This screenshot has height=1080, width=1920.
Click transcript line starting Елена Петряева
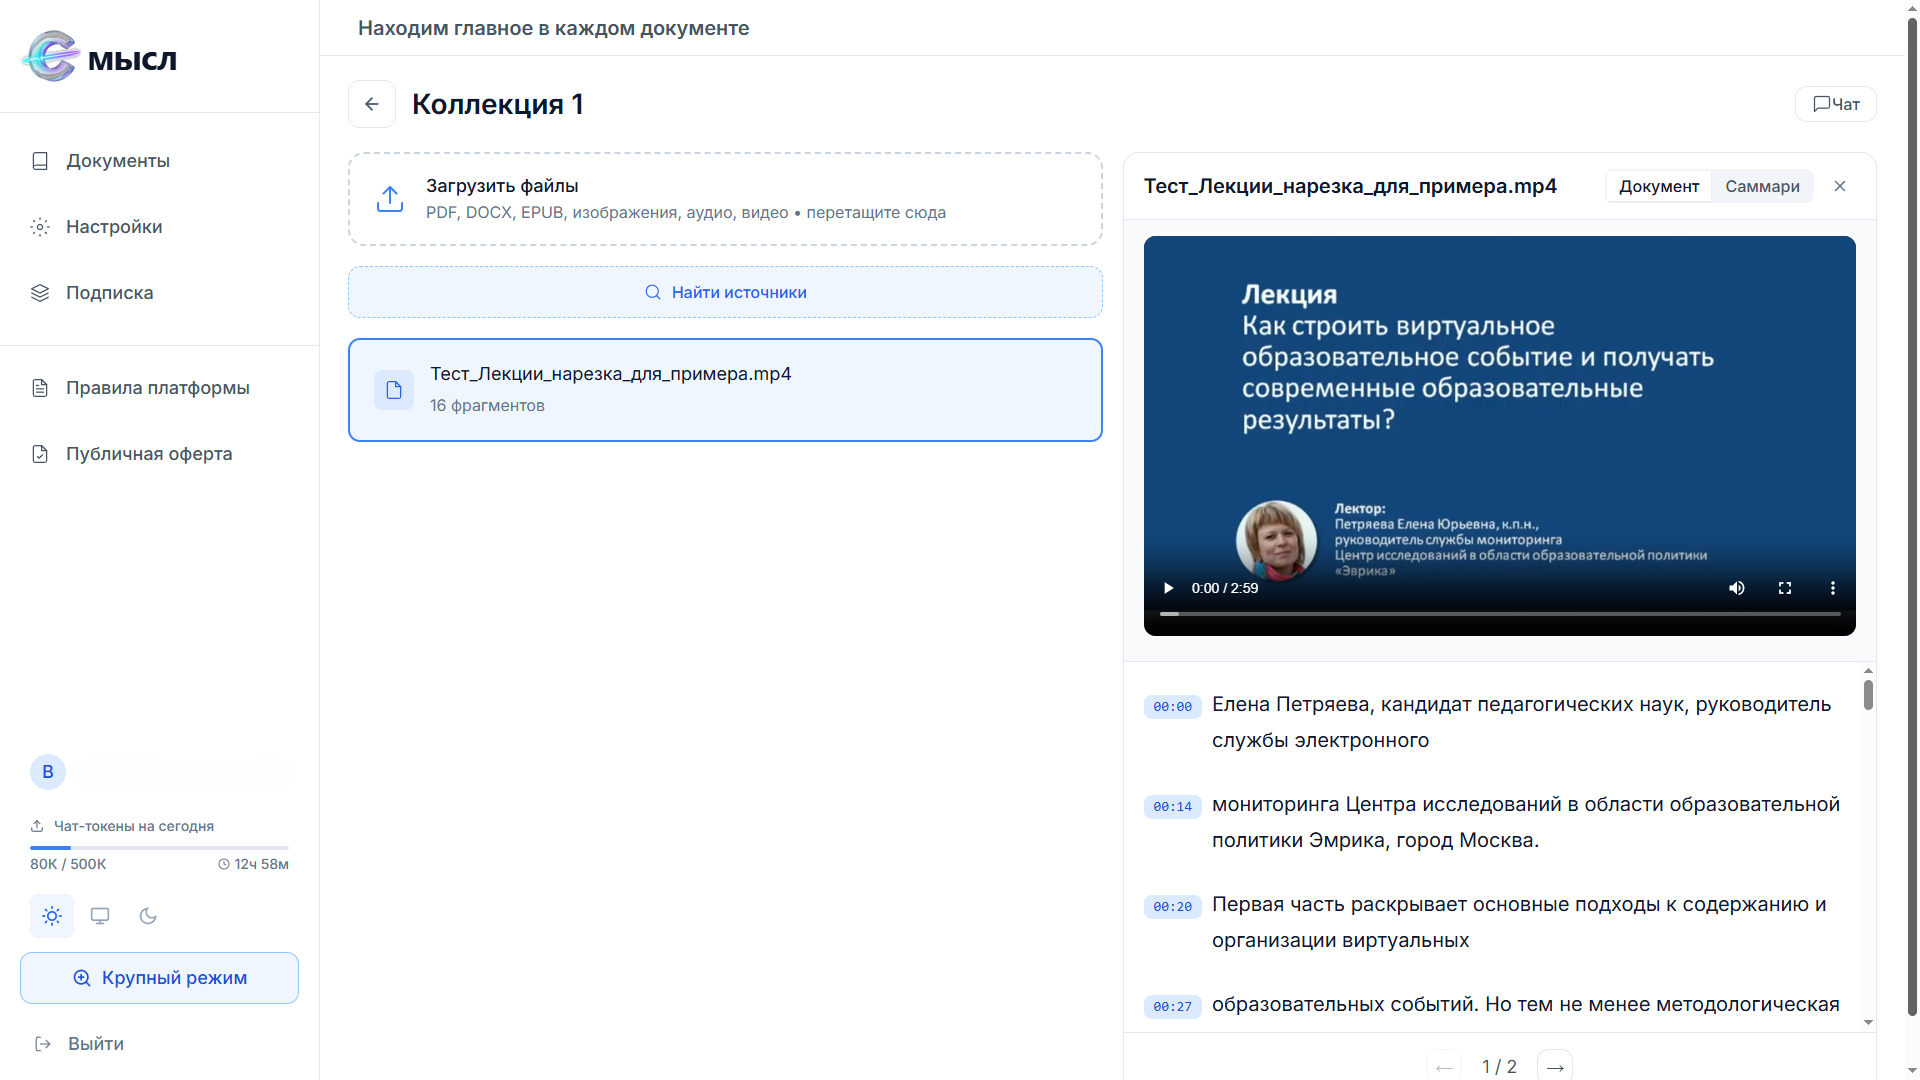pyautogui.click(x=1522, y=722)
